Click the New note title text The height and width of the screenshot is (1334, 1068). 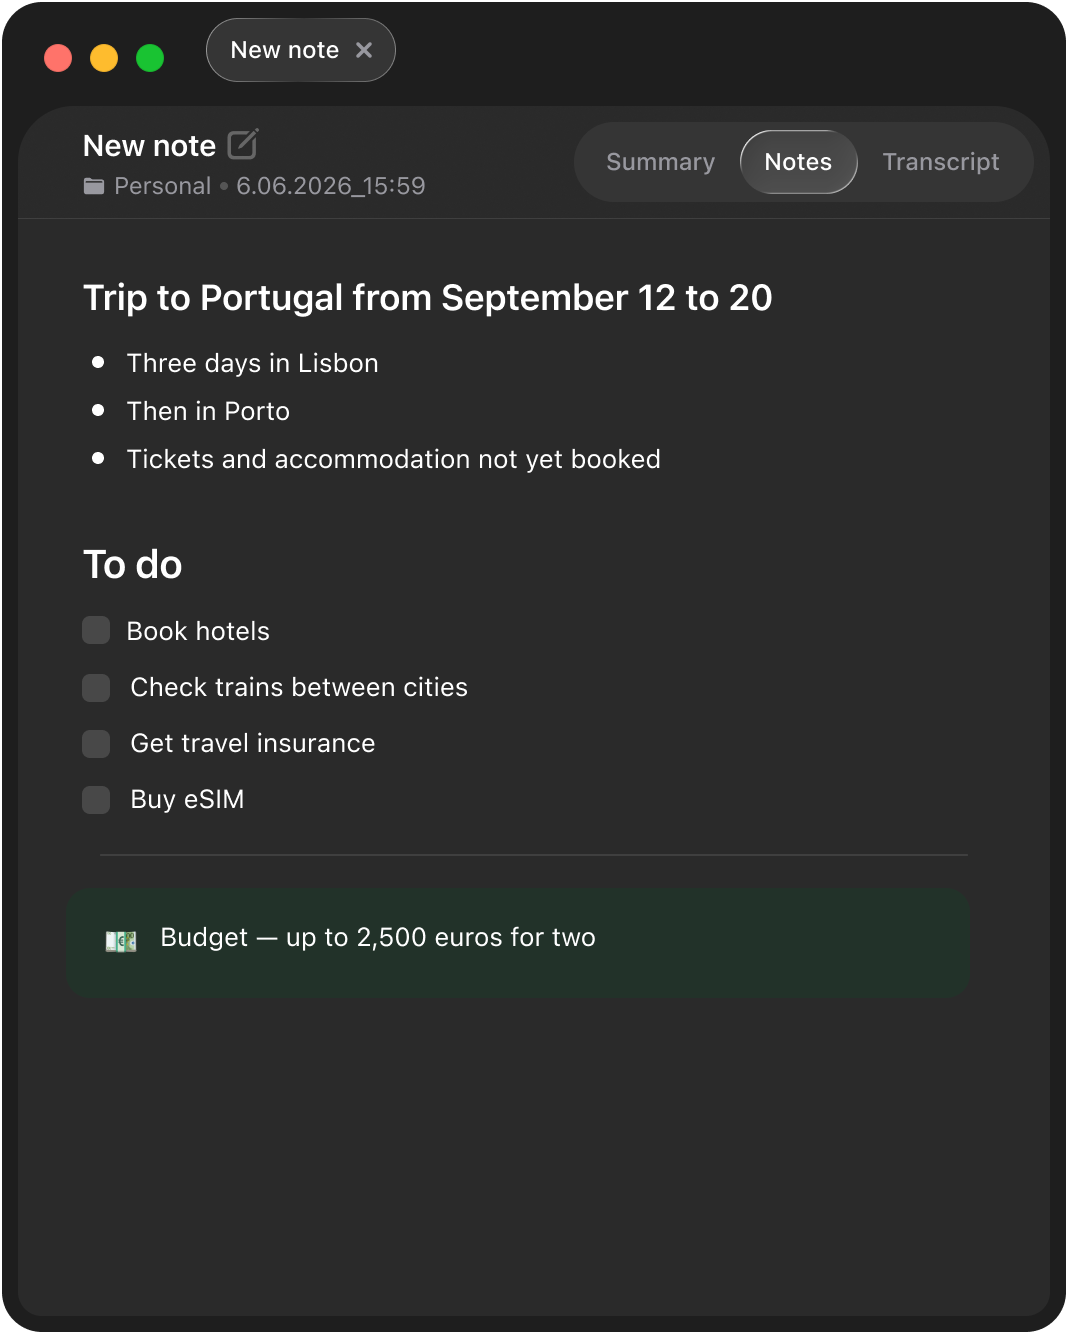tap(149, 146)
